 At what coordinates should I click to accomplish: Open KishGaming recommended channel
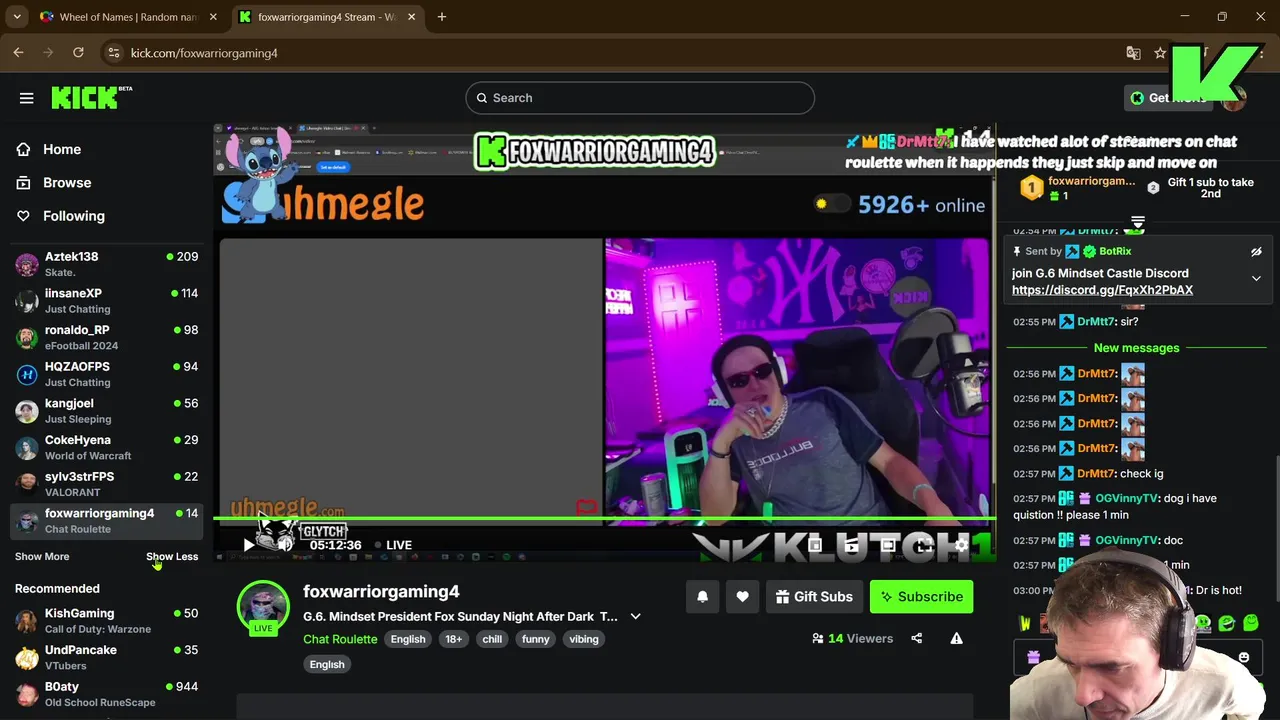pyautogui.click(x=107, y=621)
